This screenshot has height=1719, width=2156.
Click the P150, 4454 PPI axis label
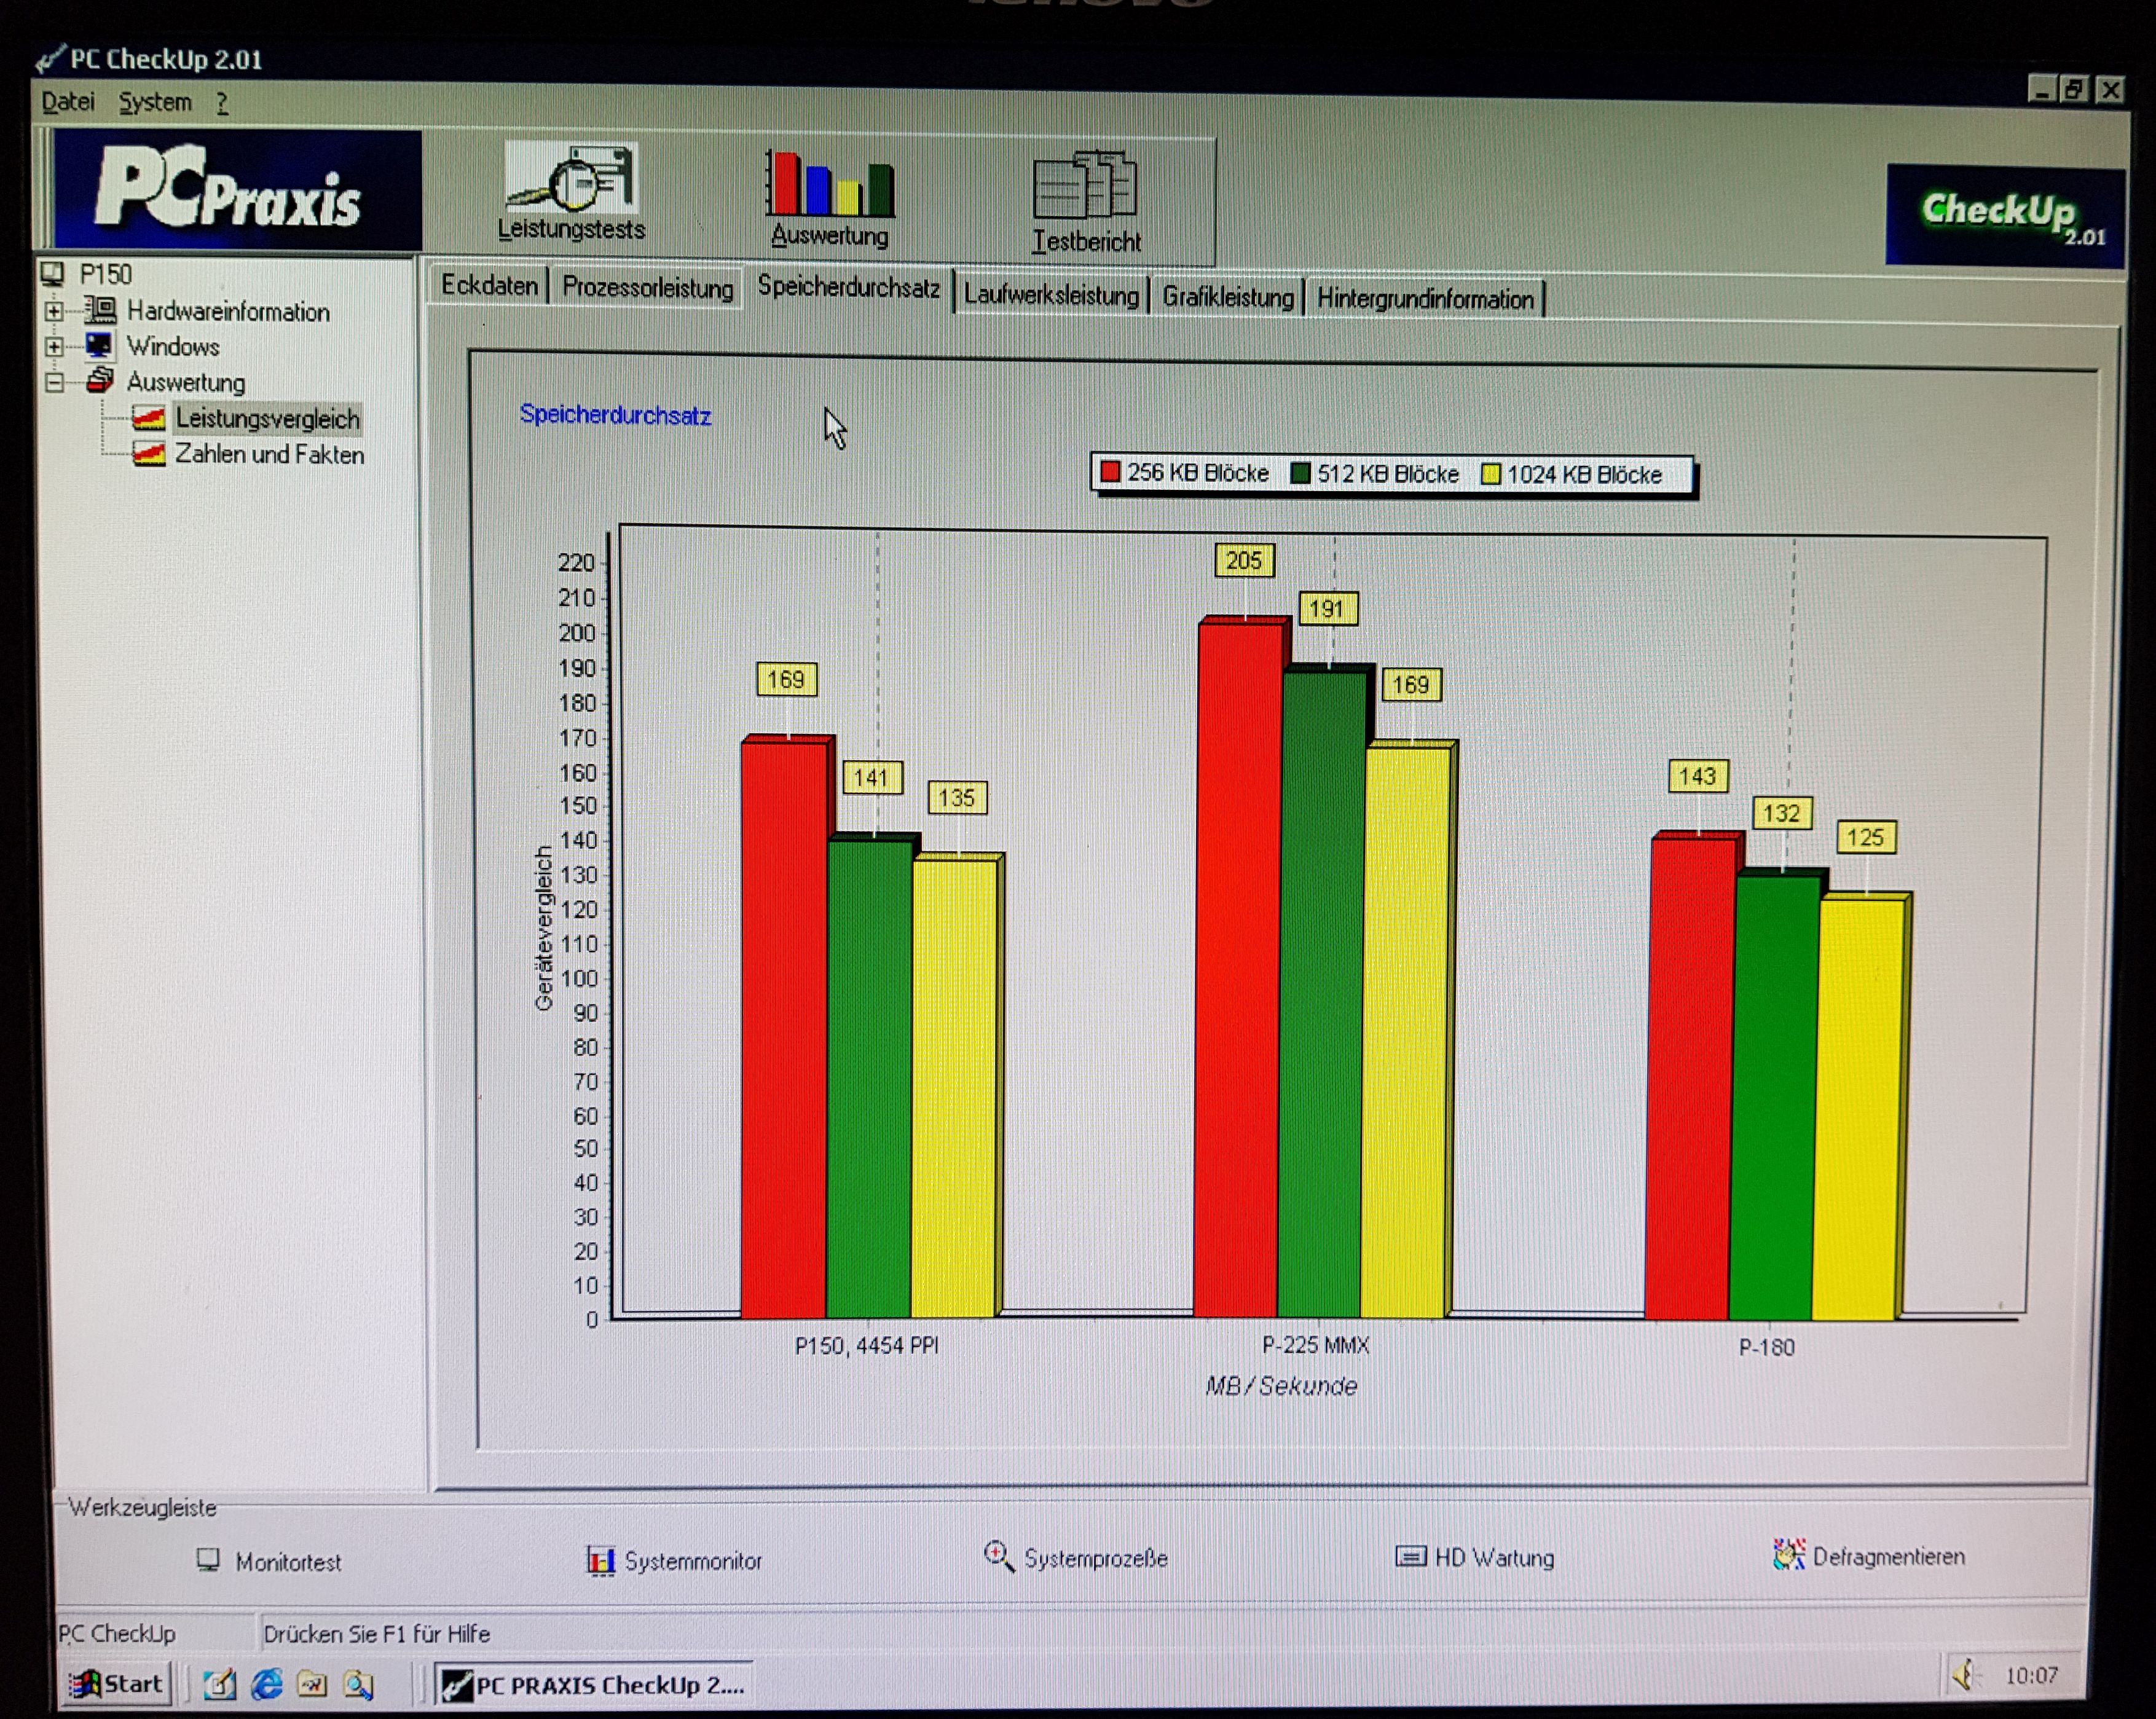click(x=866, y=1345)
